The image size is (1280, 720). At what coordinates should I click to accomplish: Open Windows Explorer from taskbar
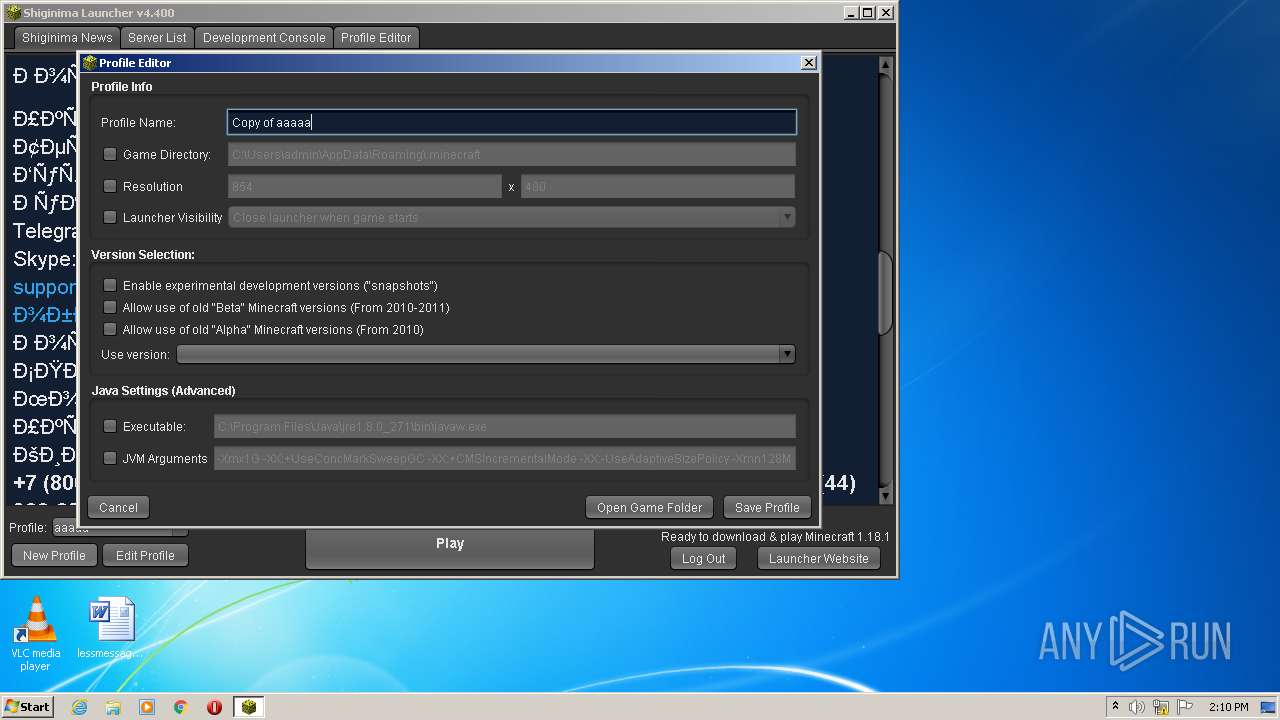[113, 707]
